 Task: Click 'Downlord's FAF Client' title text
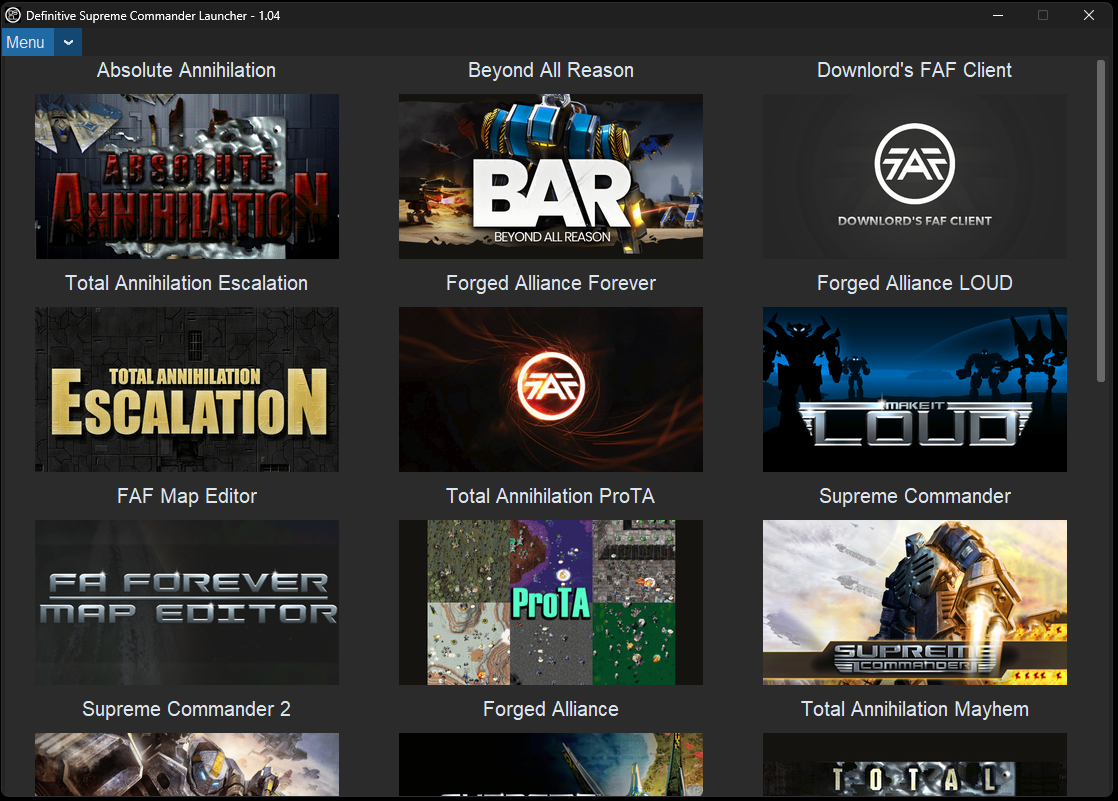click(x=914, y=70)
